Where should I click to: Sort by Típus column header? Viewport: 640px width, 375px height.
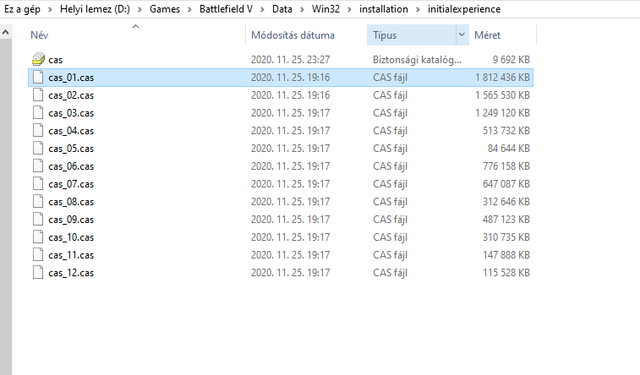pos(384,35)
